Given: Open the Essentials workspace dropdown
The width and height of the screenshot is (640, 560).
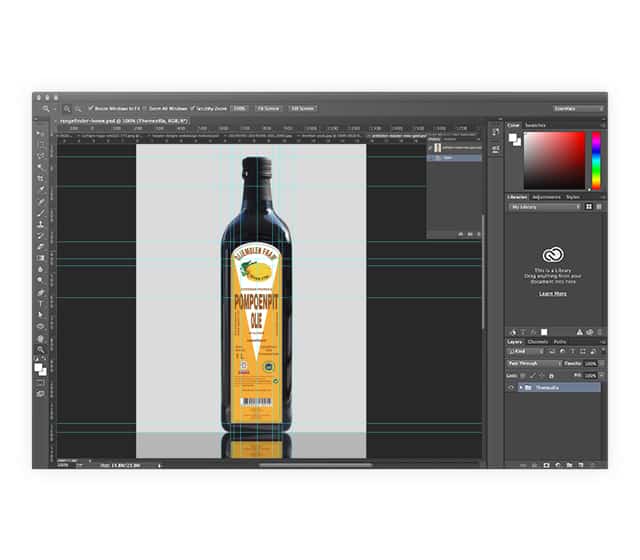Looking at the screenshot, I should pyautogui.click(x=578, y=109).
